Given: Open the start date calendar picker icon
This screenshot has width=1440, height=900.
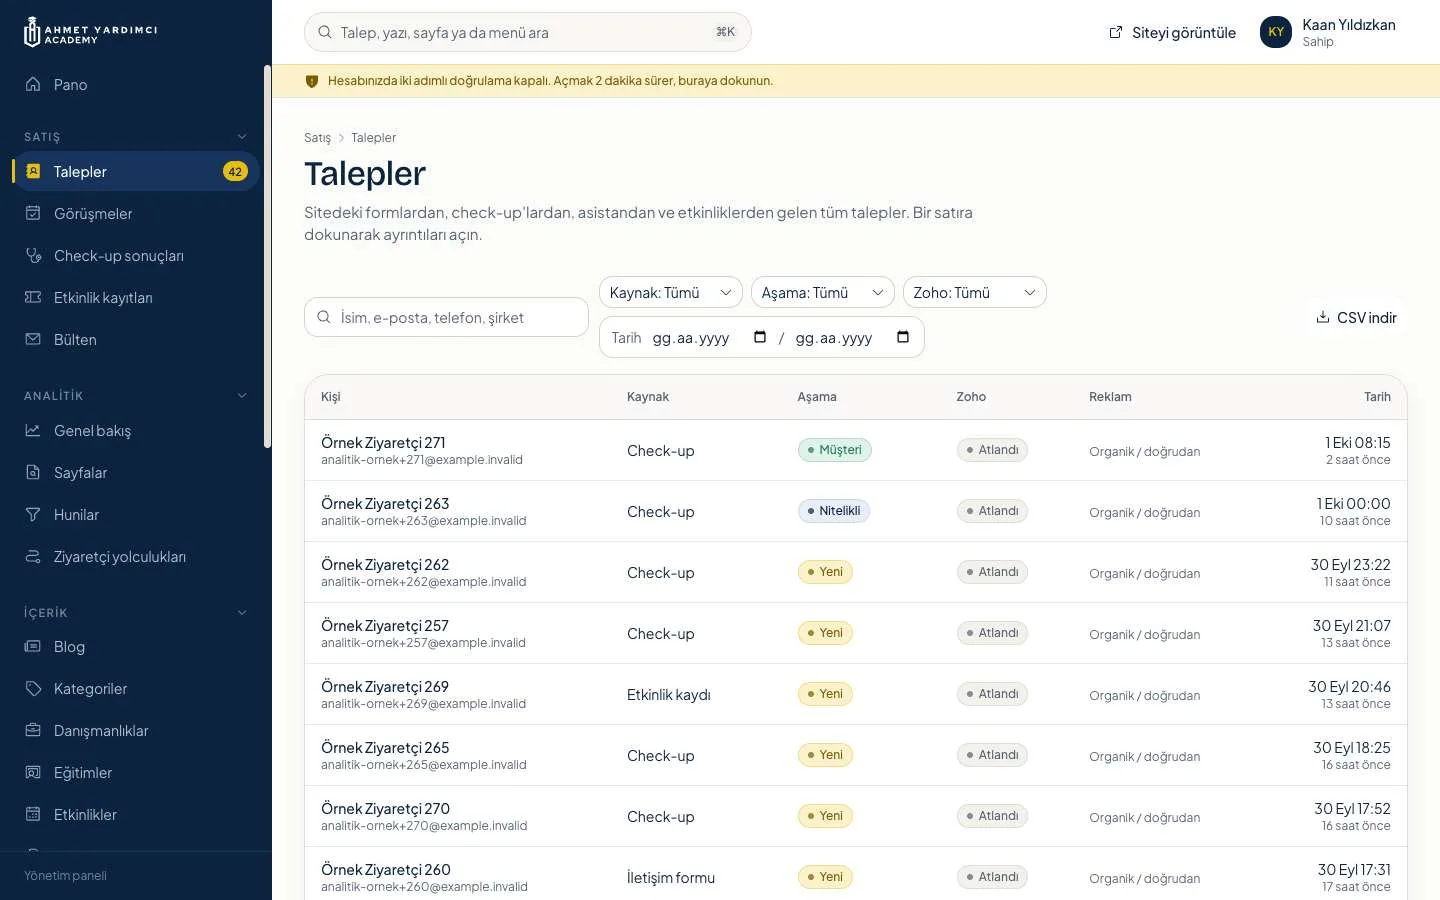Looking at the screenshot, I should (760, 337).
